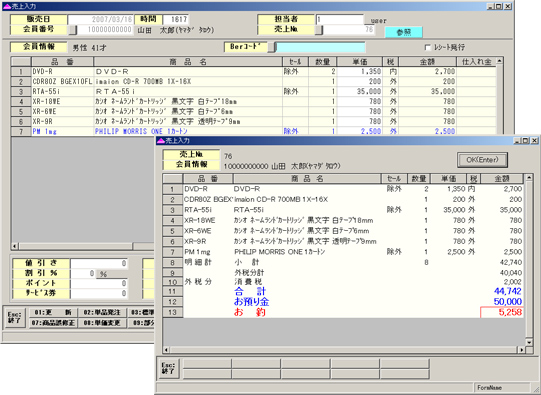Click RTA-55i product code in back window

pyautogui.click(x=45, y=92)
